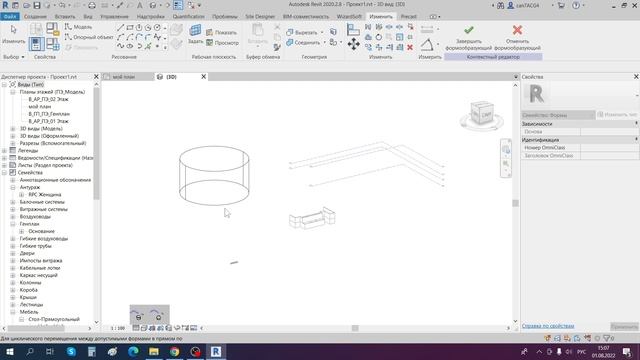
Task: Select В_АР_ПЭ_02 Этаж floor plan
Action: tap(48, 99)
